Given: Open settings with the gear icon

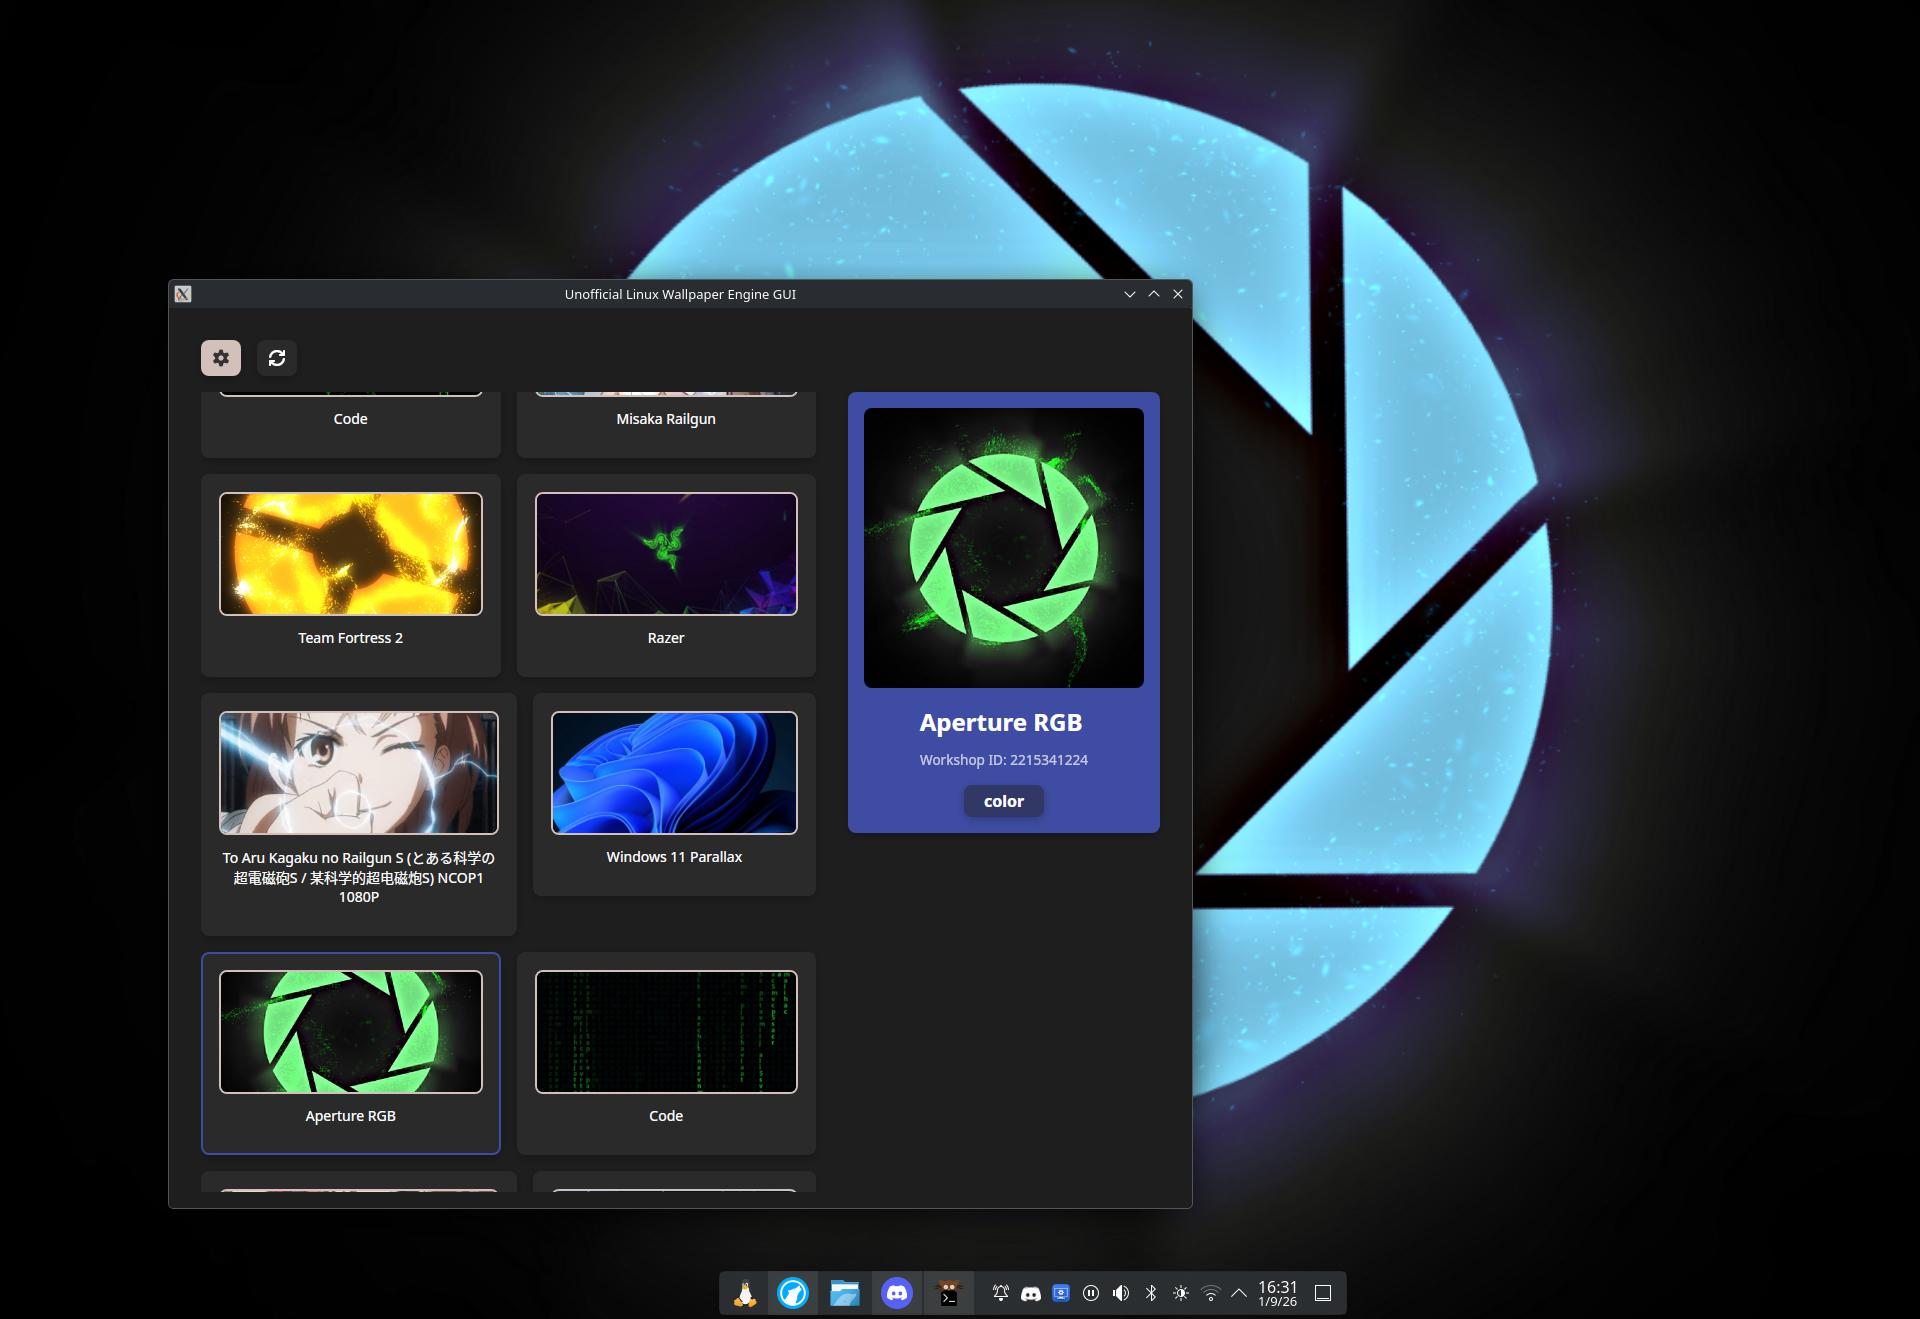Looking at the screenshot, I should pyautogui.click(x=221, y=358).
